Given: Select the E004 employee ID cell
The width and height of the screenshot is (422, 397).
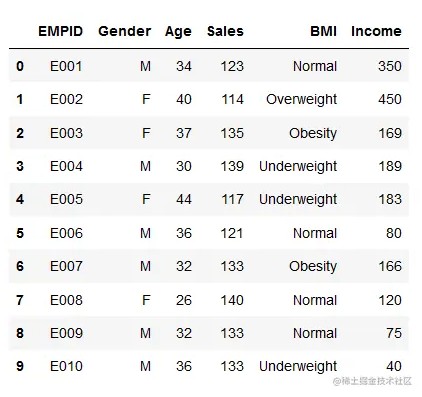Looking at the screenshot, I should point(66,166).
